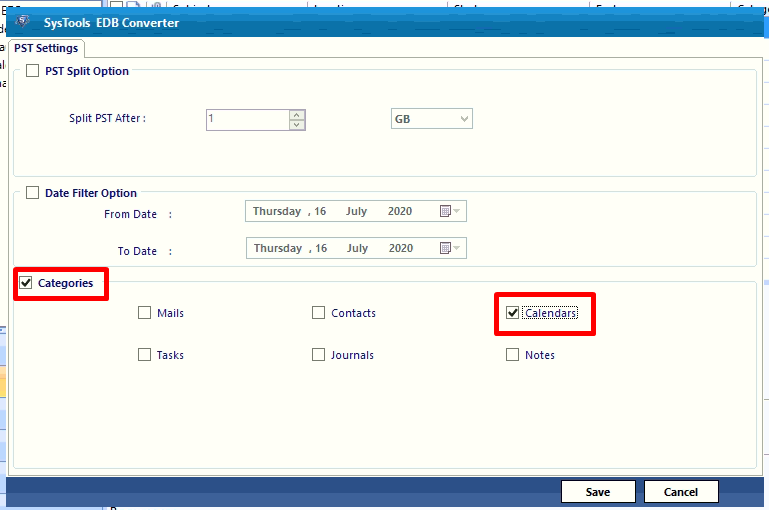
Task: Expand the To Date dropdown arrow
Action: [x=457, y=248]
